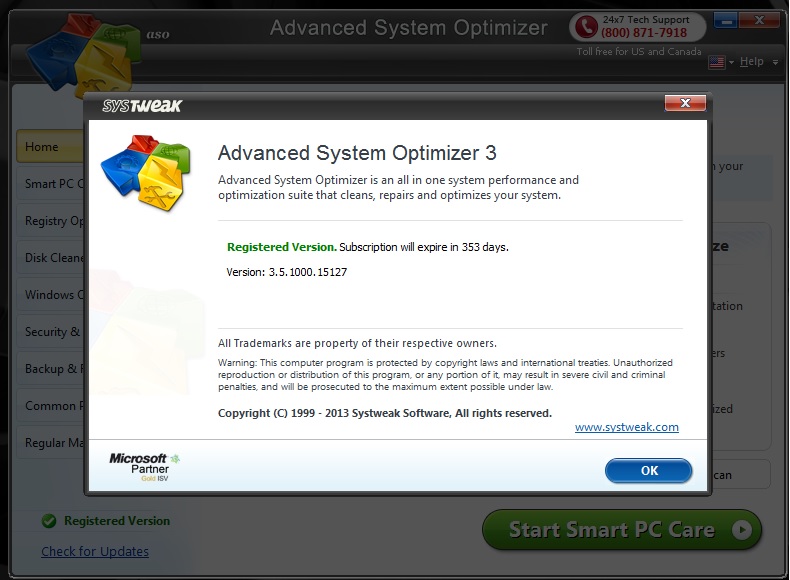The width and height of the screenshot is (790, 580).
Task: Click the Systweak logo in dialog title
Action: [x=142, y=105]
